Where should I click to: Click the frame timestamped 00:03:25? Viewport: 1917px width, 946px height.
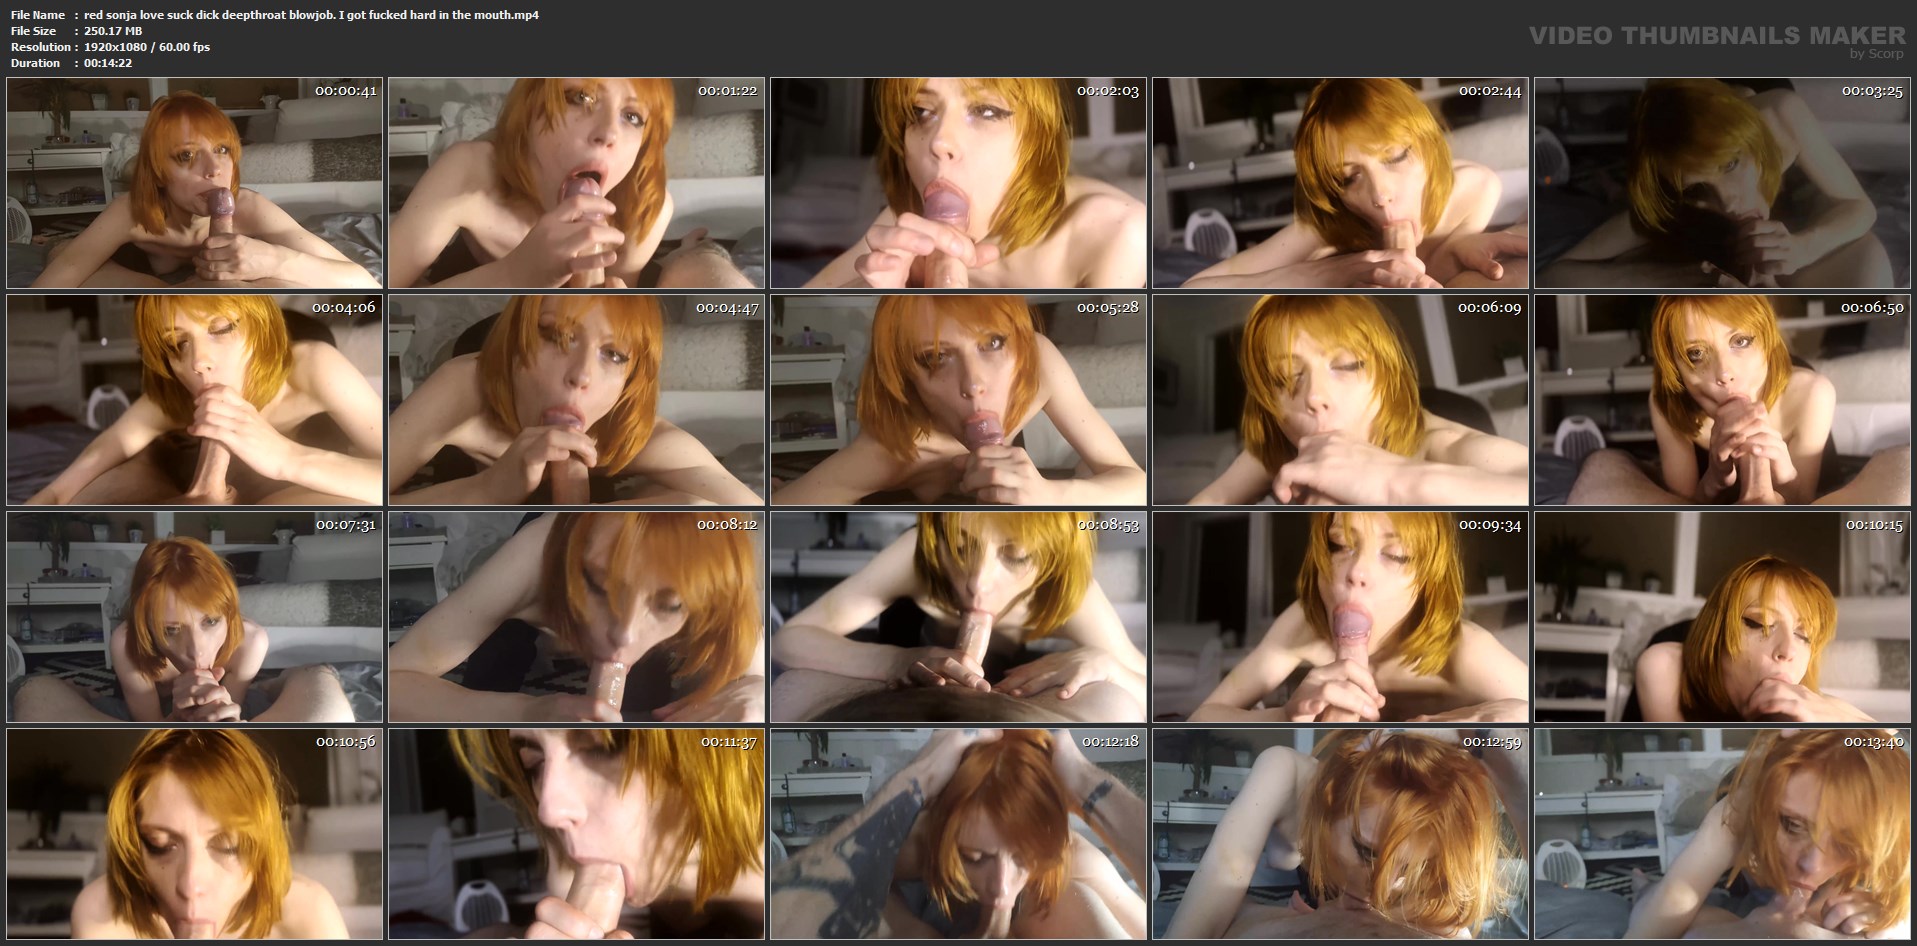1722,183
